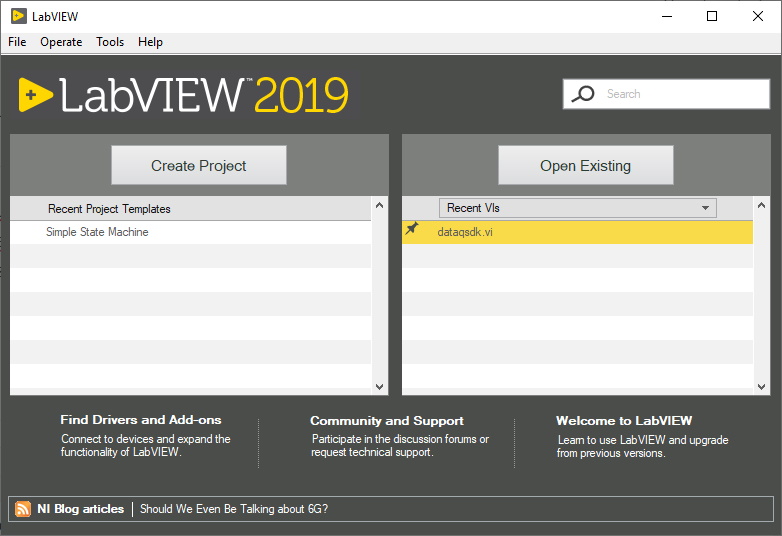Open Find Drivers and Add-ons link
The width and height of the screenshot is (782, 536).
141,420
